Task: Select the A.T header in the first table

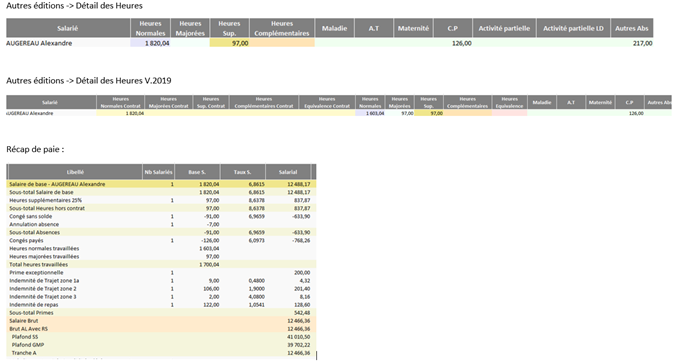Action: (x=374, y=28)
